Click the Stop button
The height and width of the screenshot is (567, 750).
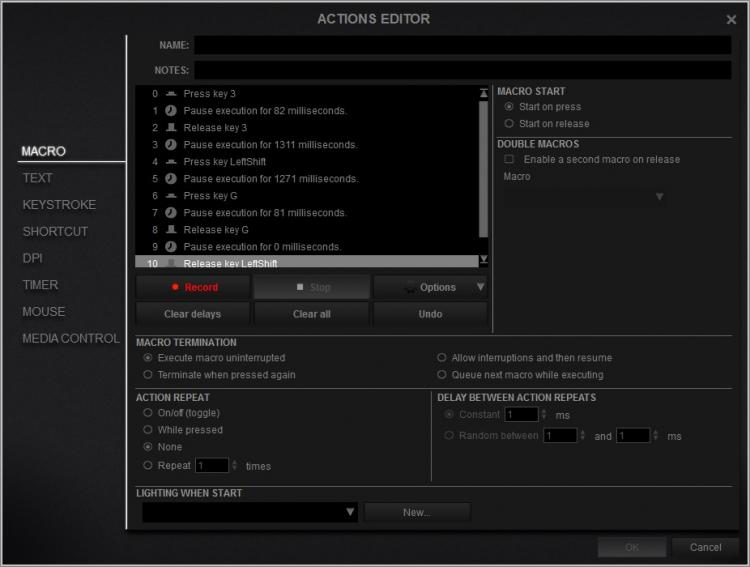[x=312, y=287]
